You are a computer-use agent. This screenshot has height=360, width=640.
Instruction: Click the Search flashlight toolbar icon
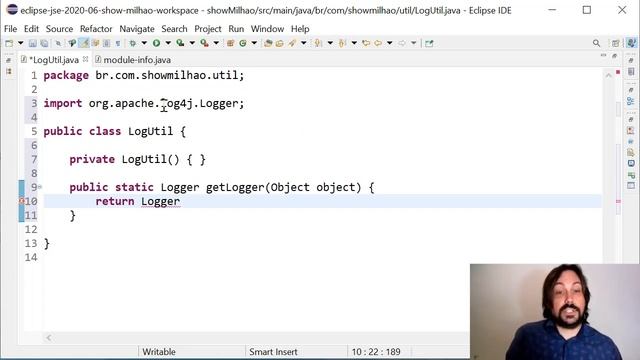point(292,43)
